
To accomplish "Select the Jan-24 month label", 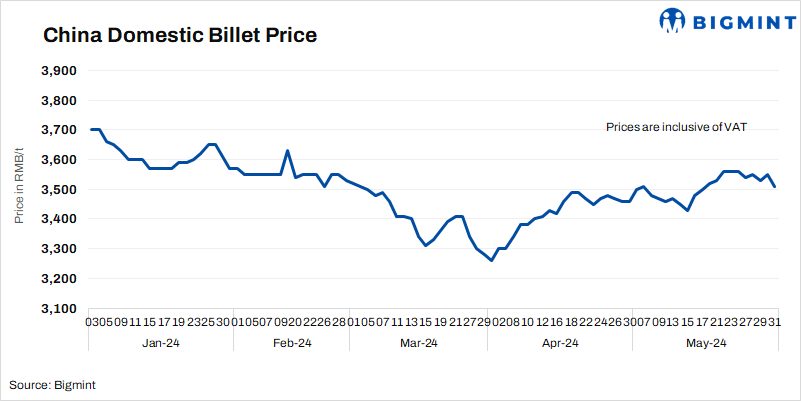I will pyautogui.click(x=160, y=343).
